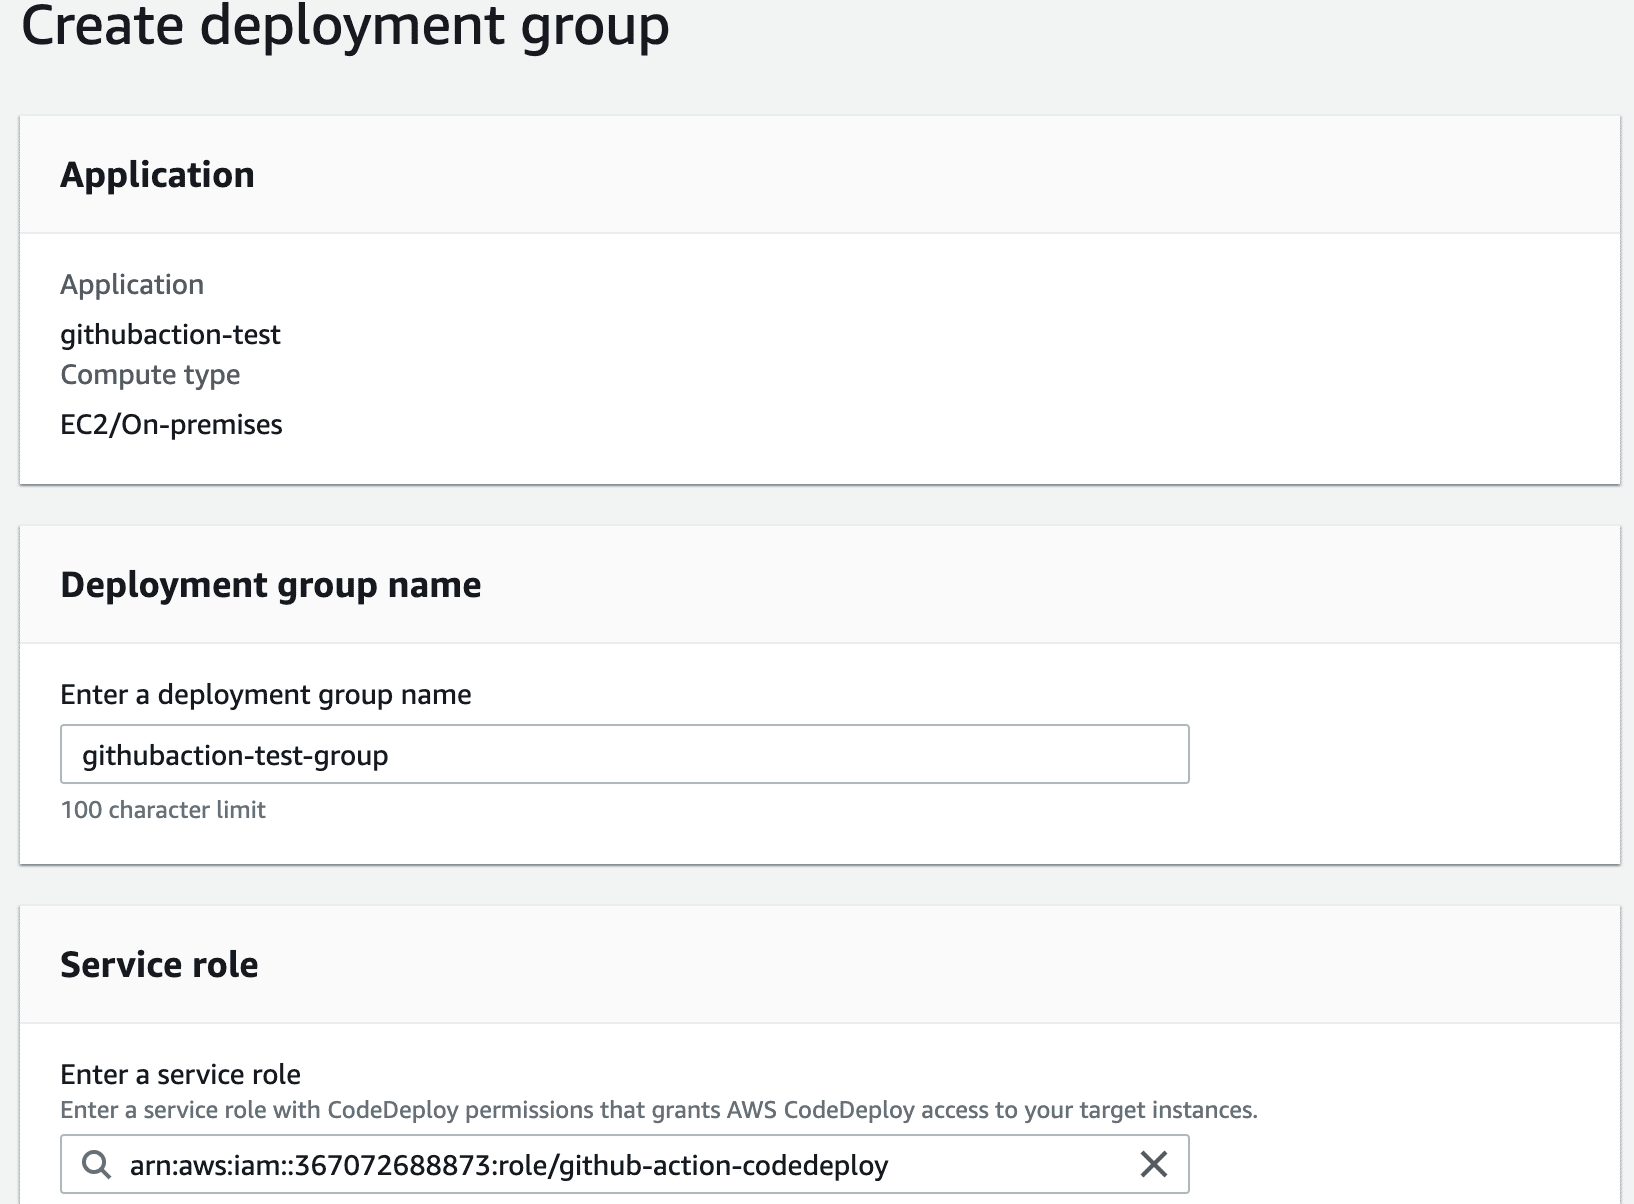Screen dimensions: 1634x1204
Task: Click the EC2/On-premises compute type value
Action: pyautogui.click(x=171, y=424)
